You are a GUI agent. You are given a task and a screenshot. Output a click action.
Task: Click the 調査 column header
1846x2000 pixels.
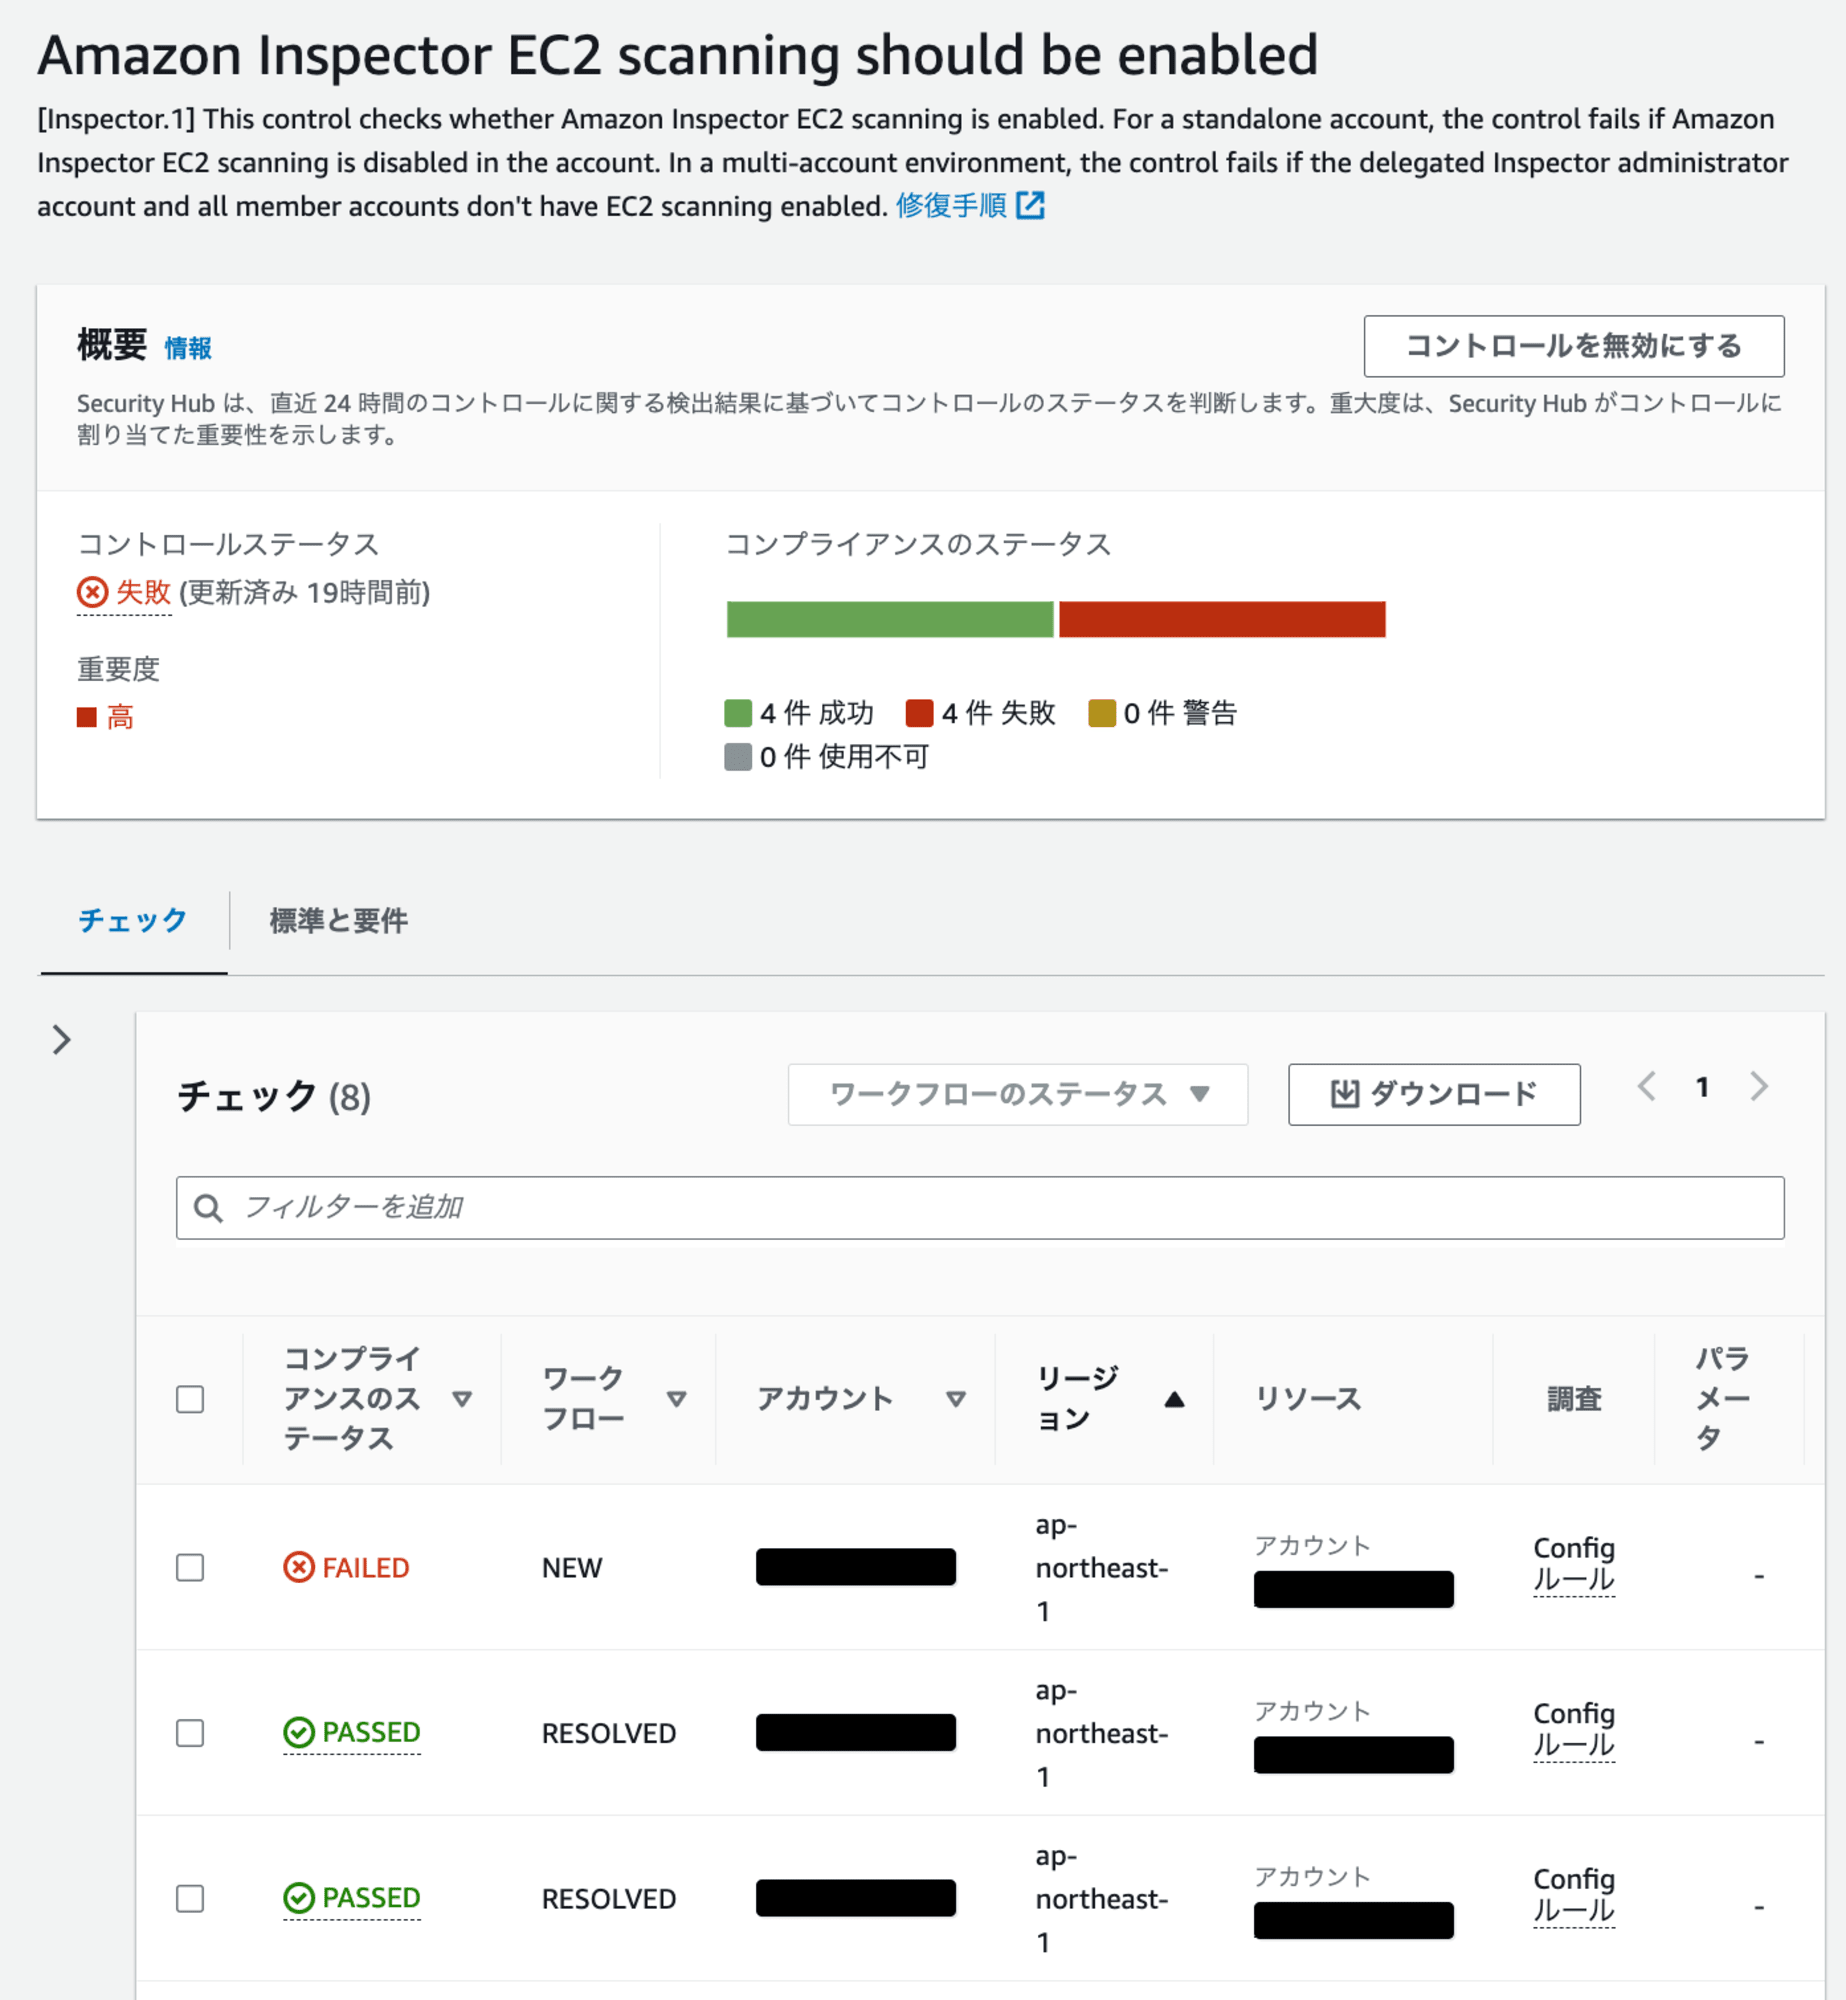tap(1574, 1399)
